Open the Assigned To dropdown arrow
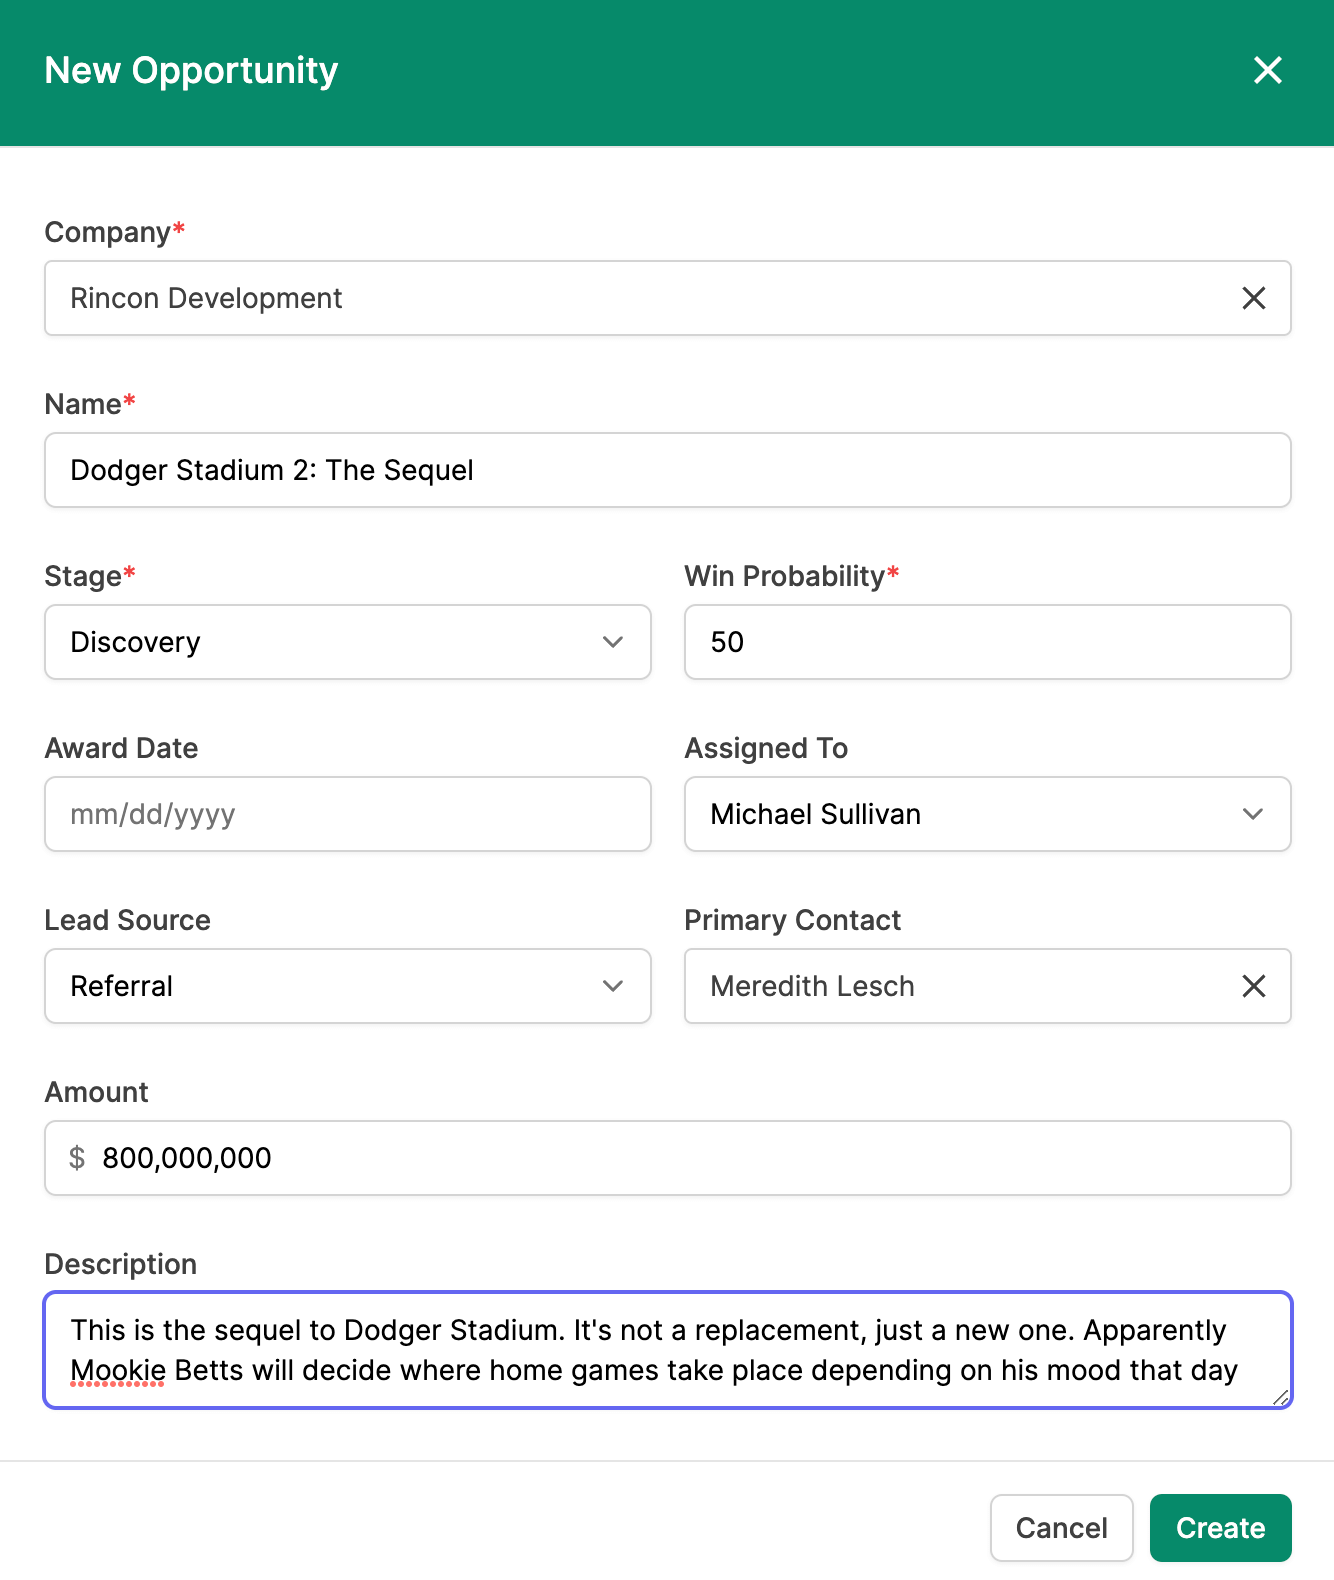Screen dimensions: 1334x1580 pyautogui.click(x=1253, y=814)
